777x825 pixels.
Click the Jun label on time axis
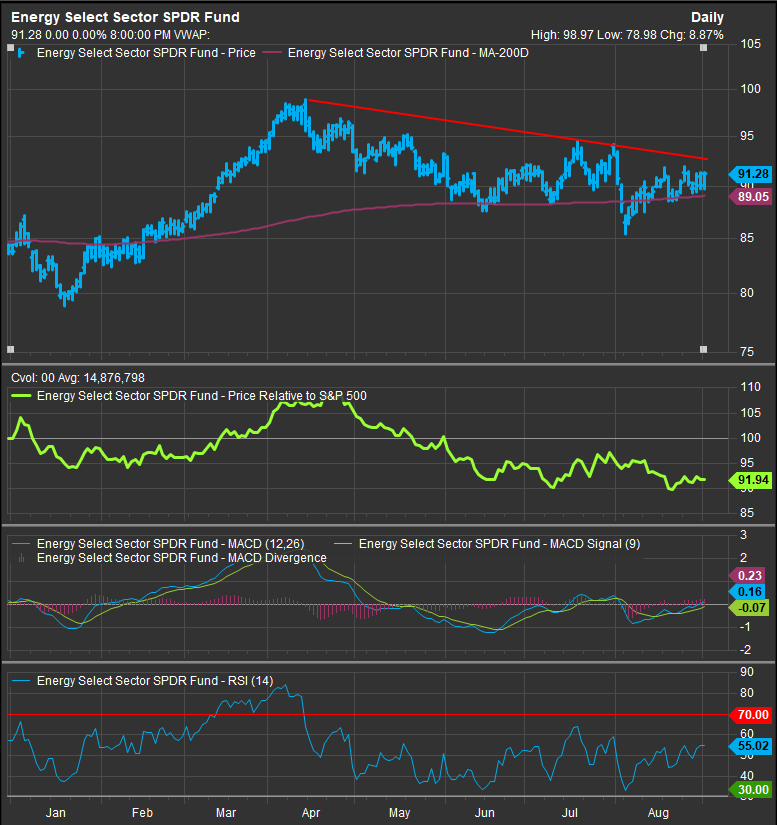pyautogui.click(x=485, y=813)
